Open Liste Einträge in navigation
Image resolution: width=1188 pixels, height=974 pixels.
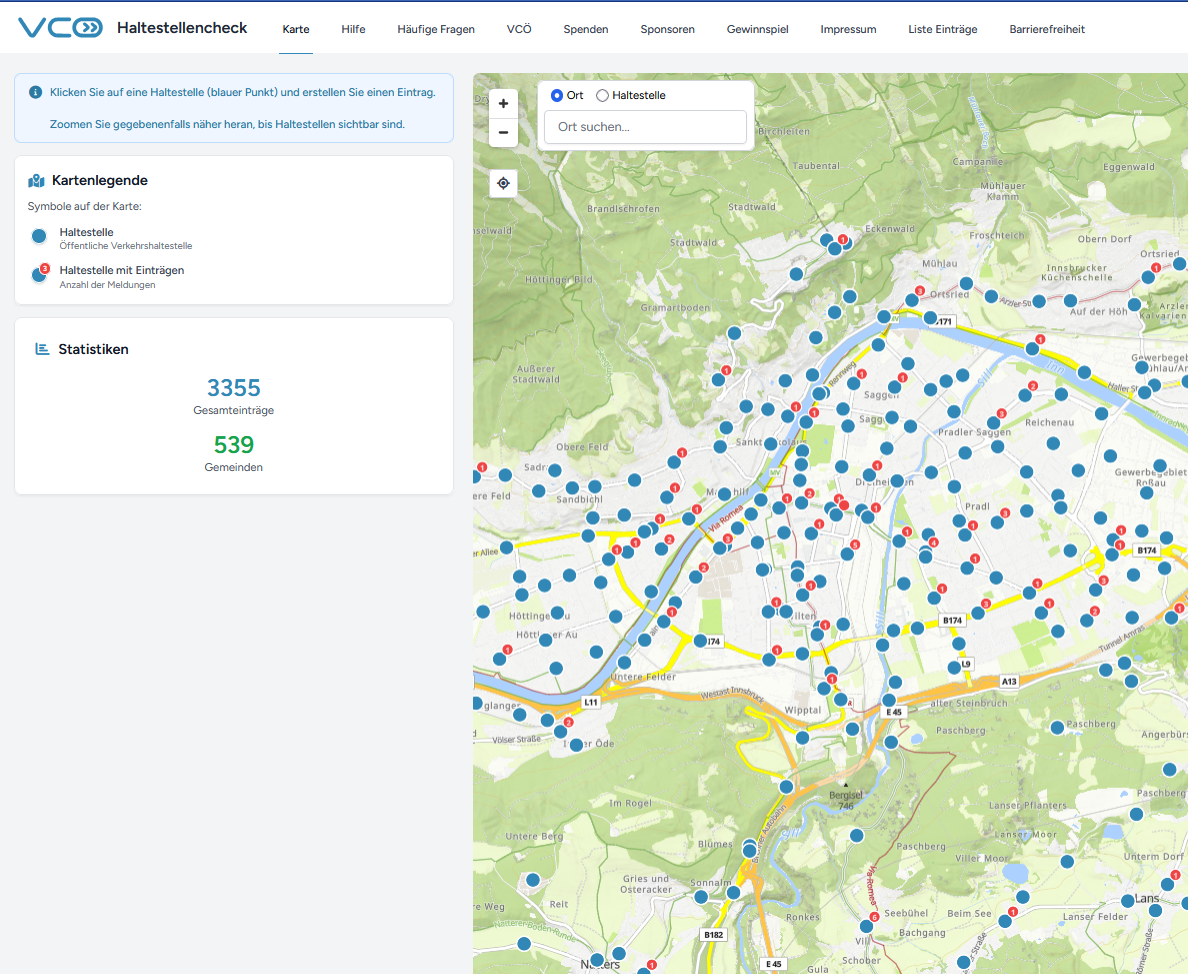click(x=942, y=29)
